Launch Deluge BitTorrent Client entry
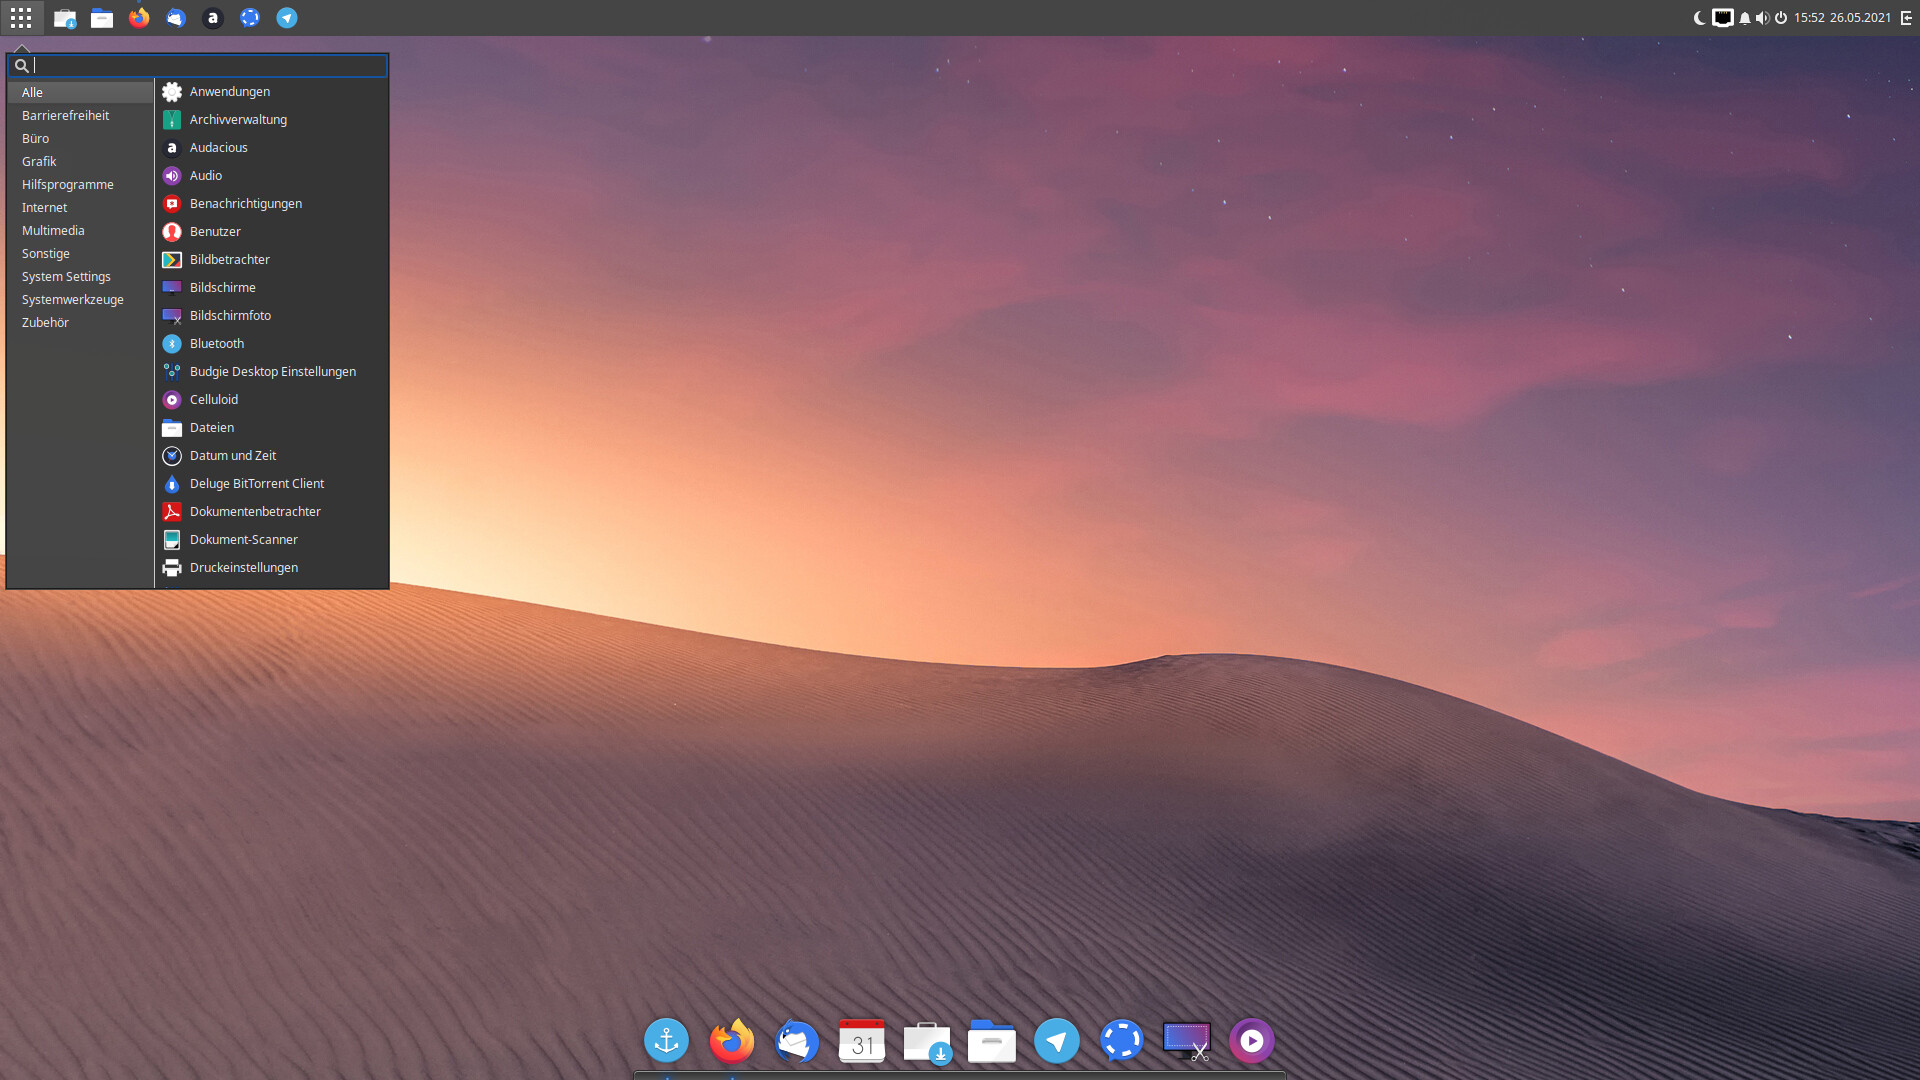Screen dimensions: 1920x1080 point(271,483)
